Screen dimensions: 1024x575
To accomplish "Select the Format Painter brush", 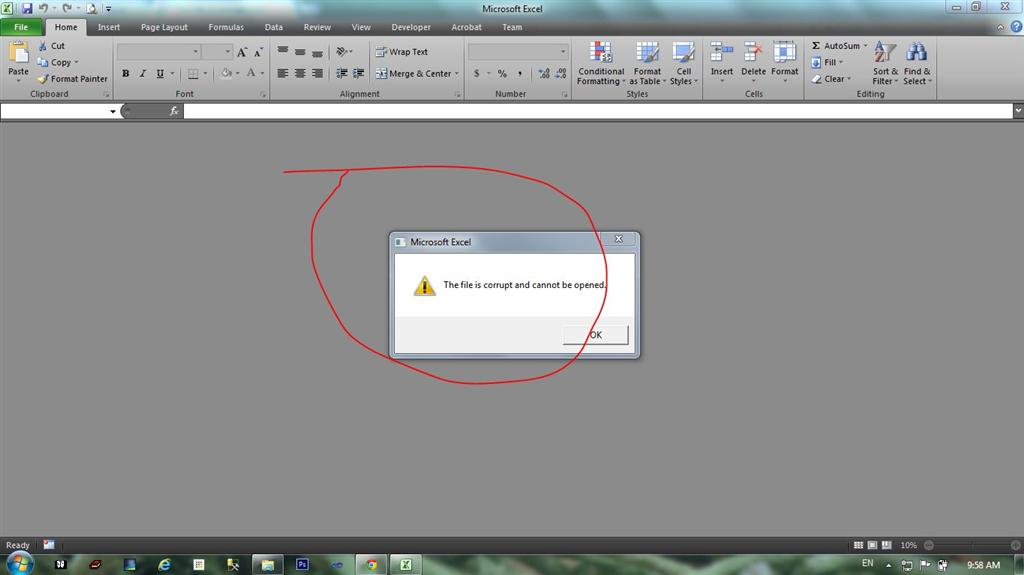I will click(43, 79).
